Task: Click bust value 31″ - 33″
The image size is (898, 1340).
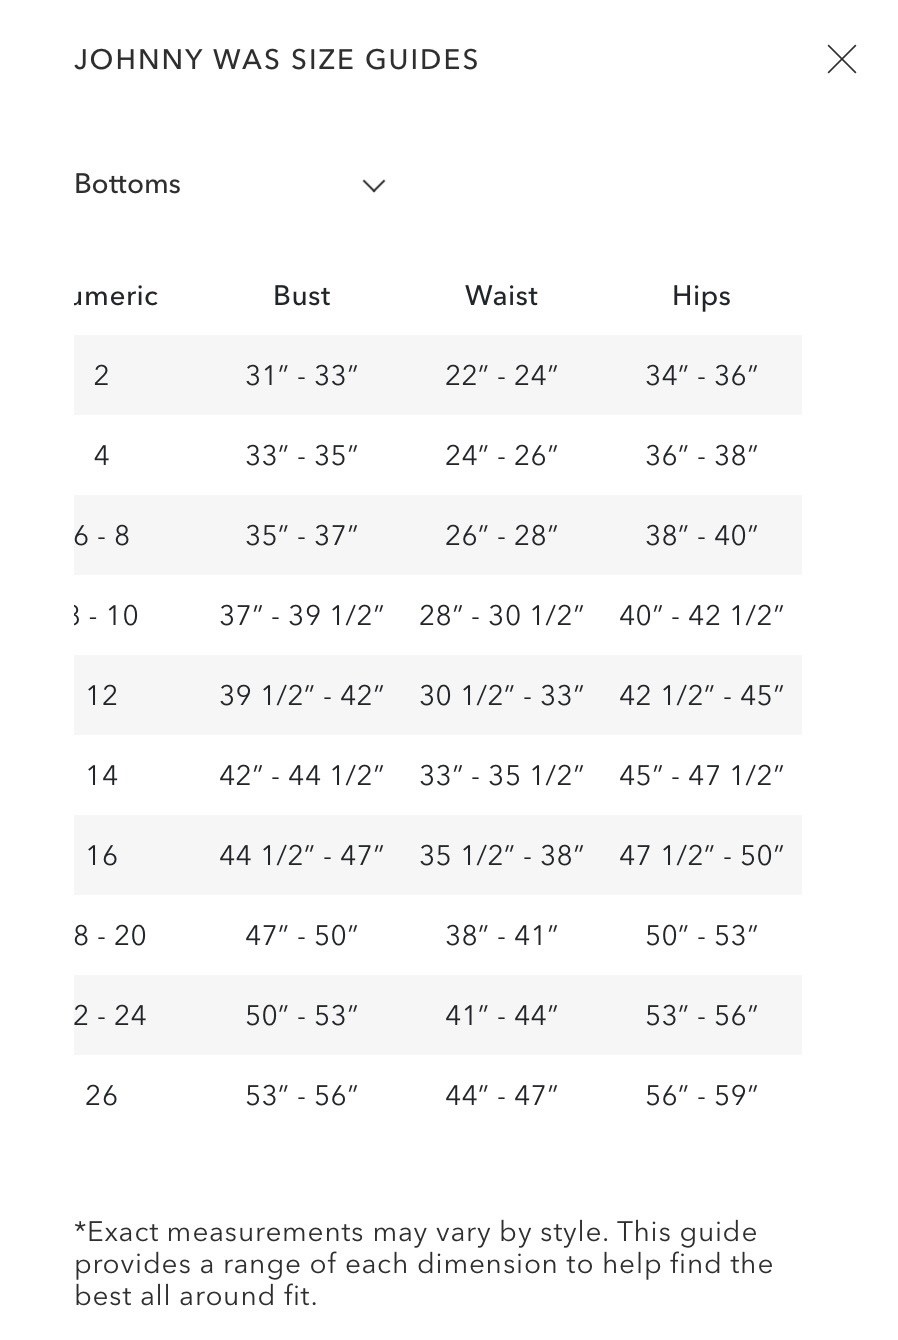Action: tap(302, 376)
